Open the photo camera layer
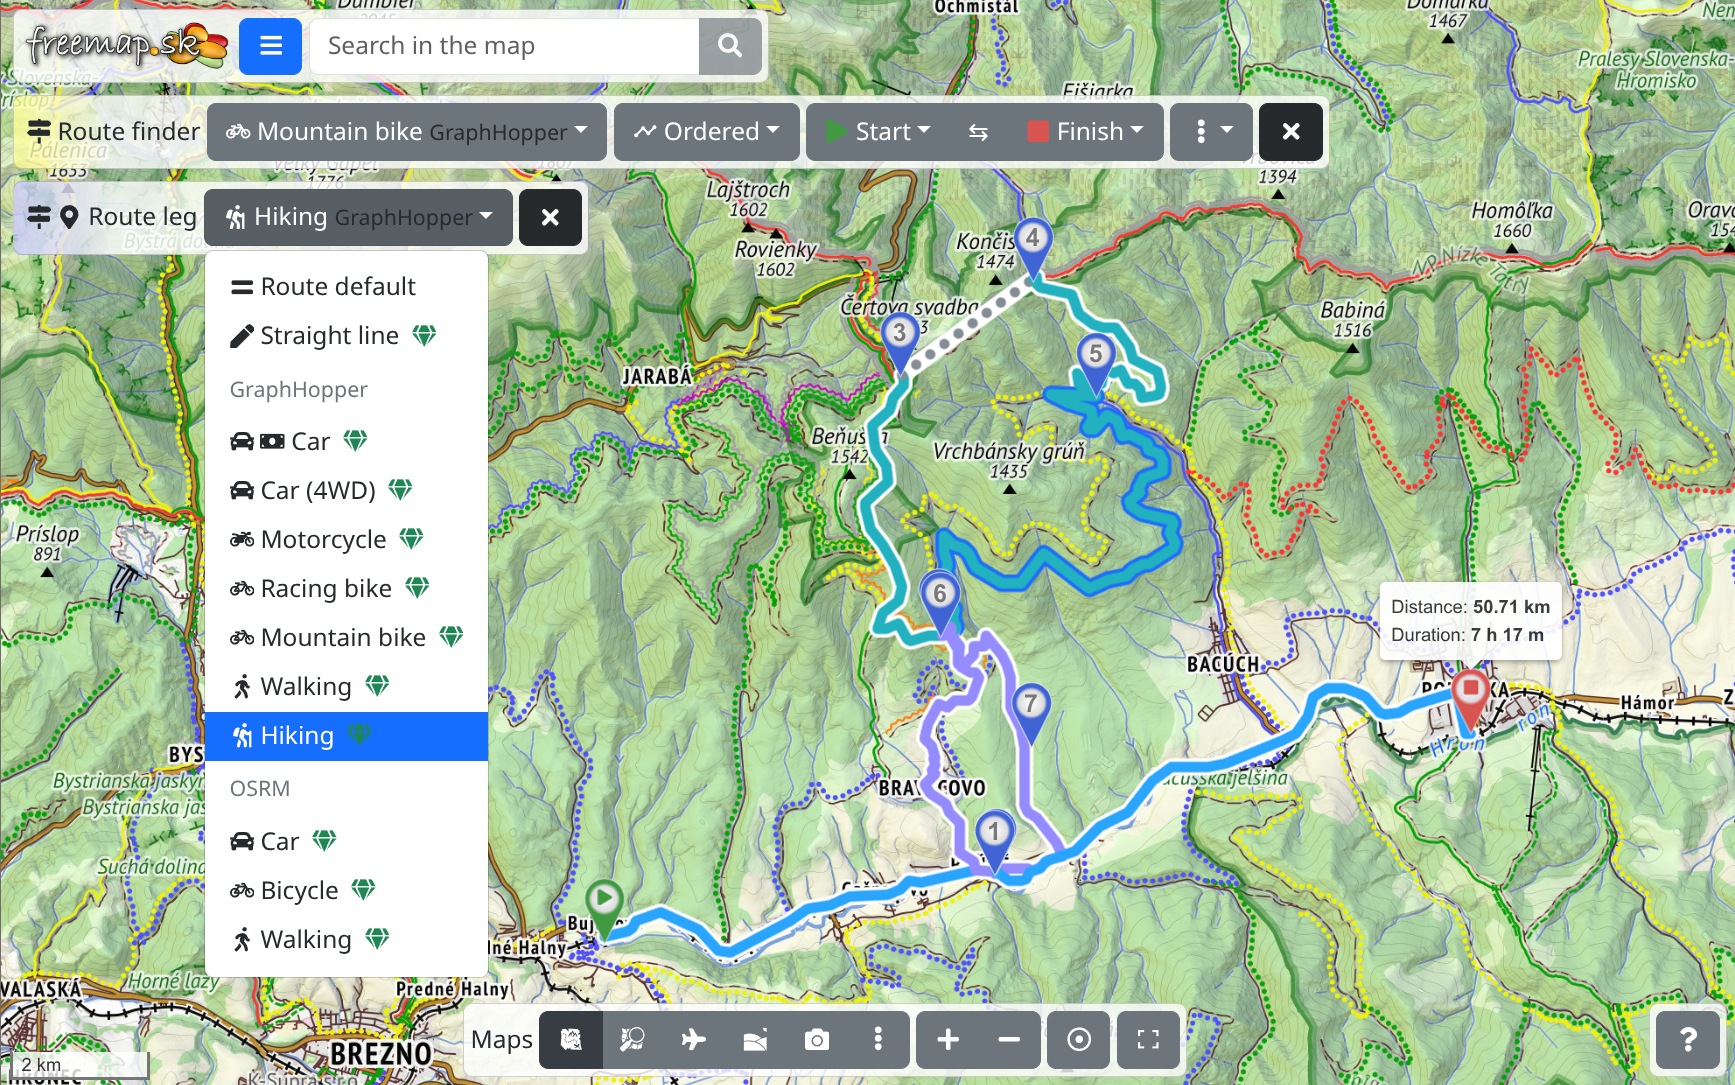Screen dimensions: 1735x1085 coord(817,1040)
